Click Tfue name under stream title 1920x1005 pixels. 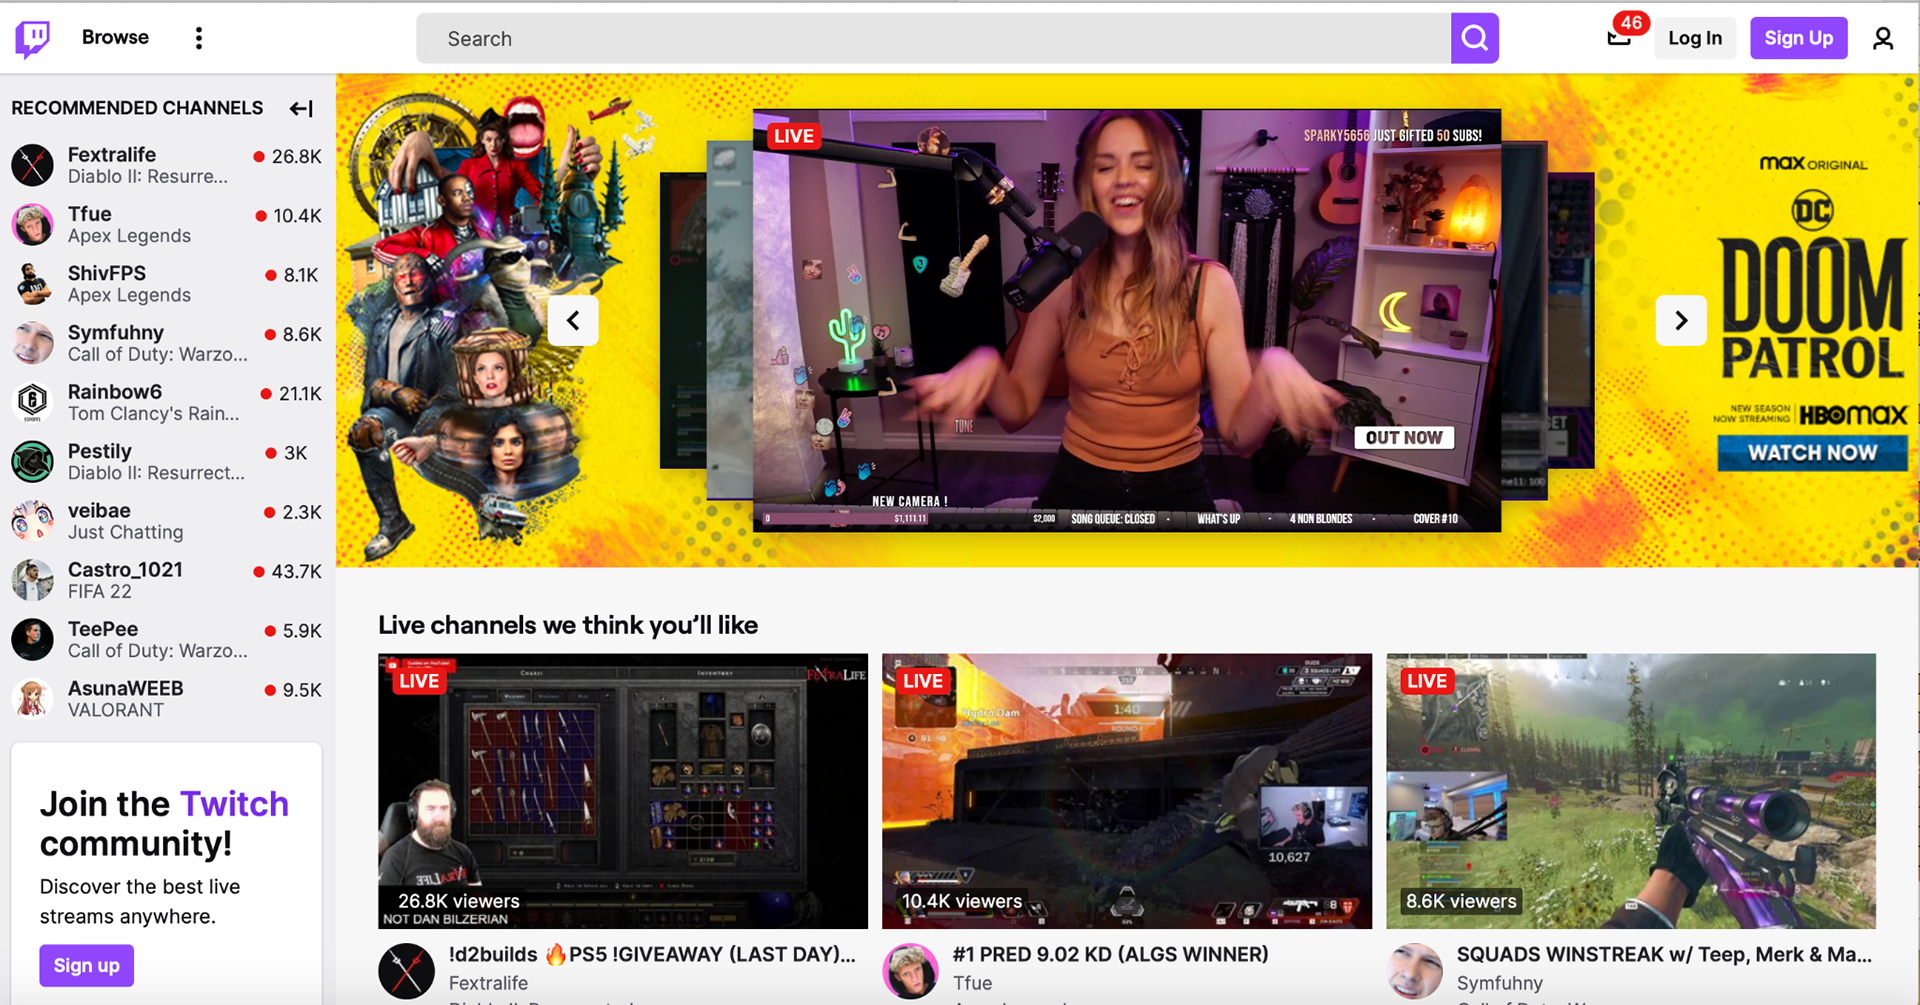pos(972,983)
